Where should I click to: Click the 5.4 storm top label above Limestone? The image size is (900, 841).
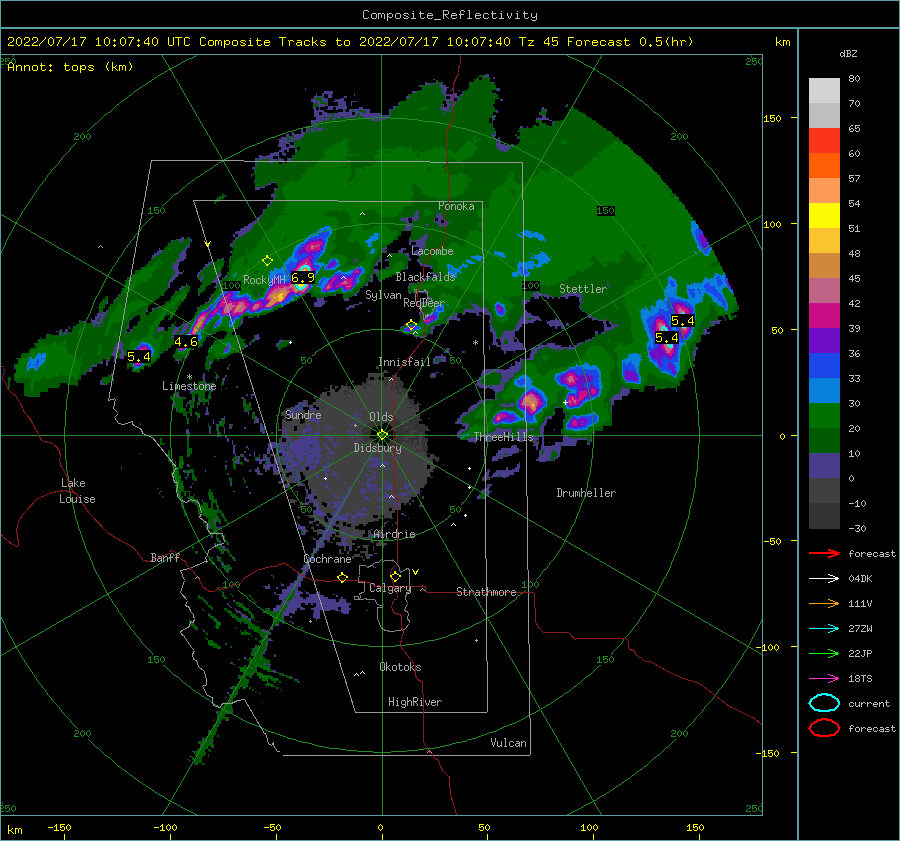(138, 356)
